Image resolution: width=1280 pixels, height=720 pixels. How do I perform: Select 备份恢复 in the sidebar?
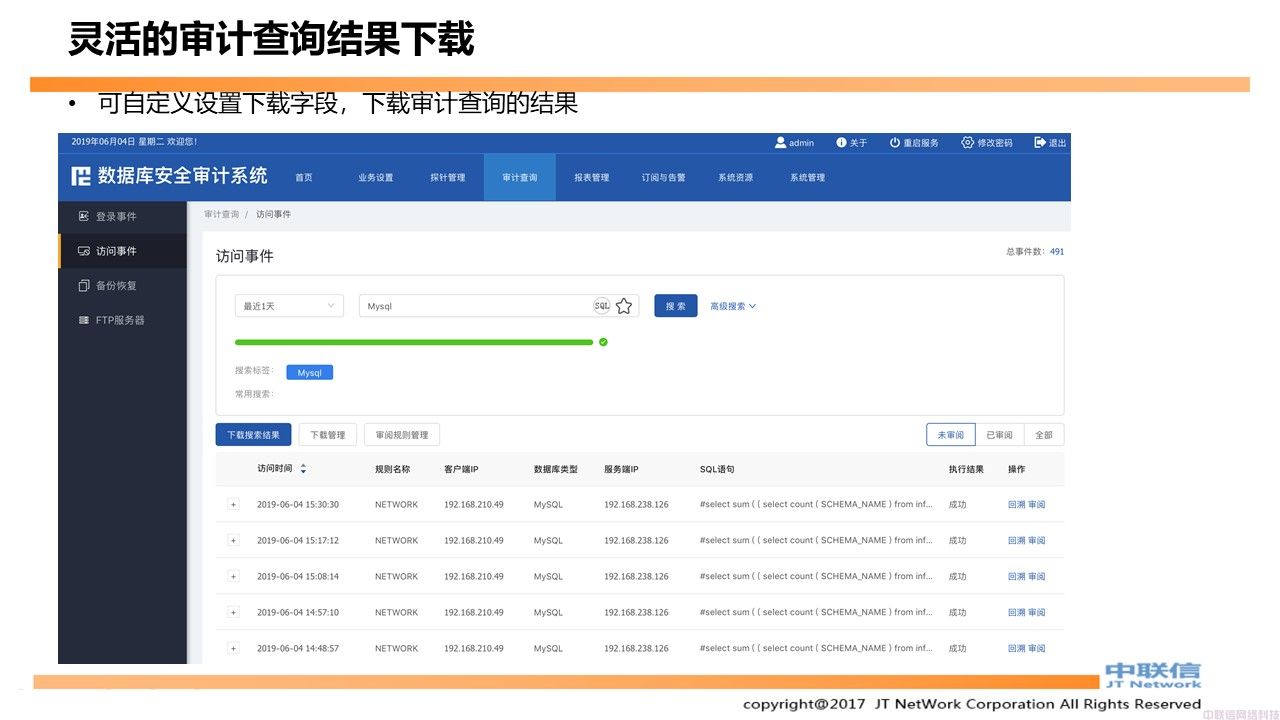[x=123, y=286]
